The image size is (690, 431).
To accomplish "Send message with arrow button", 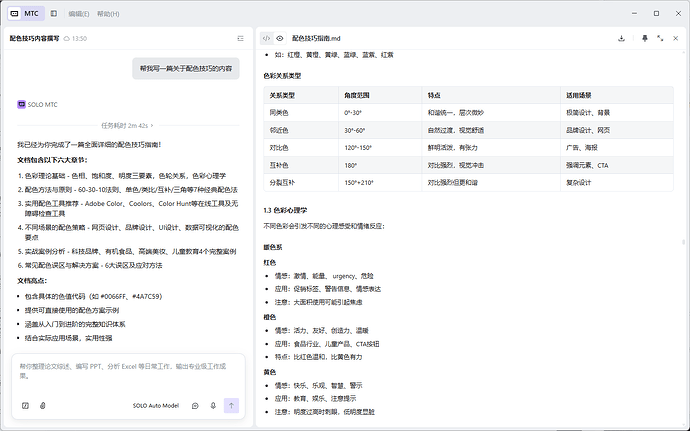I will pos(231,405).
